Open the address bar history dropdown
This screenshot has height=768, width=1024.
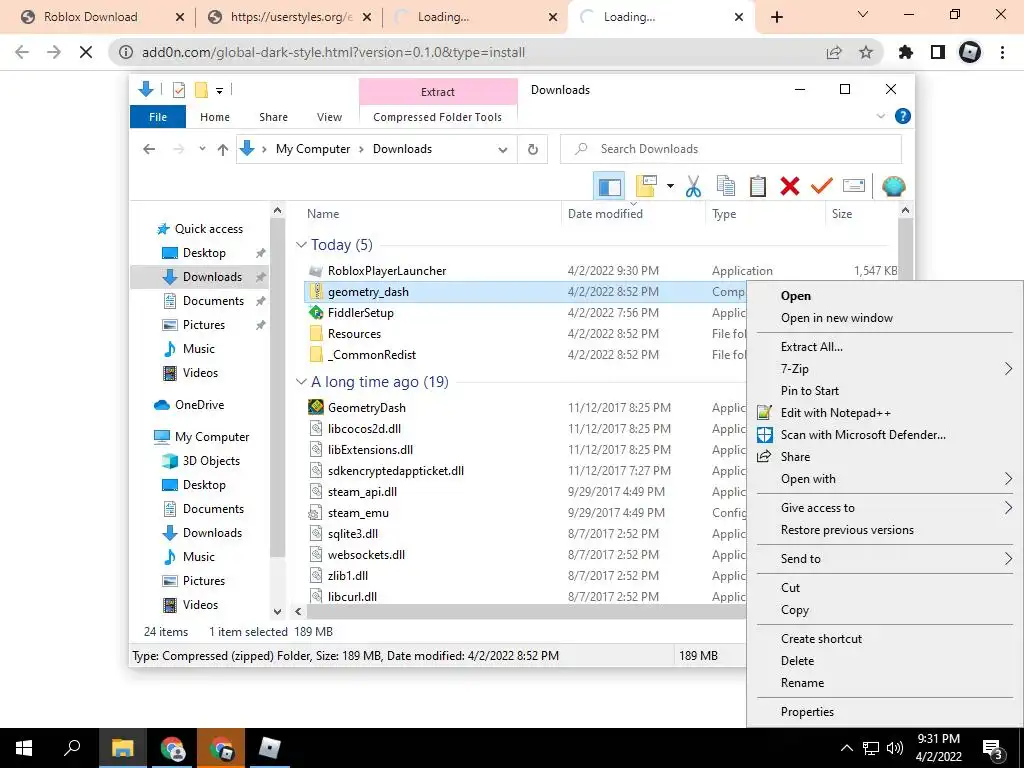point(502,150)
